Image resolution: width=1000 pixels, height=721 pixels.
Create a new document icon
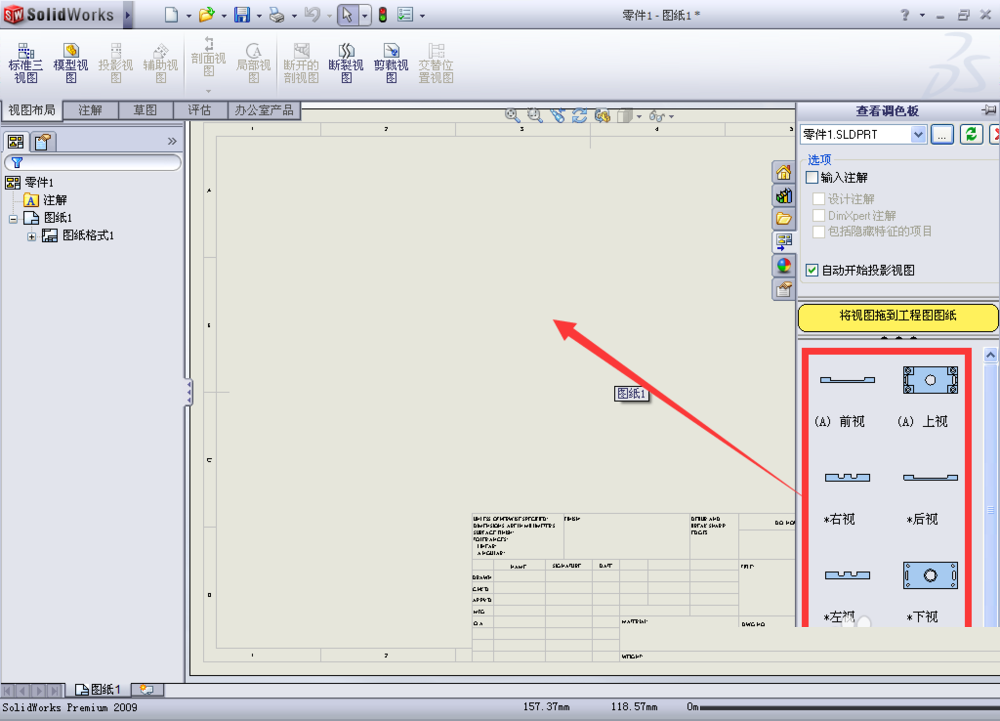tap(171, 15)
